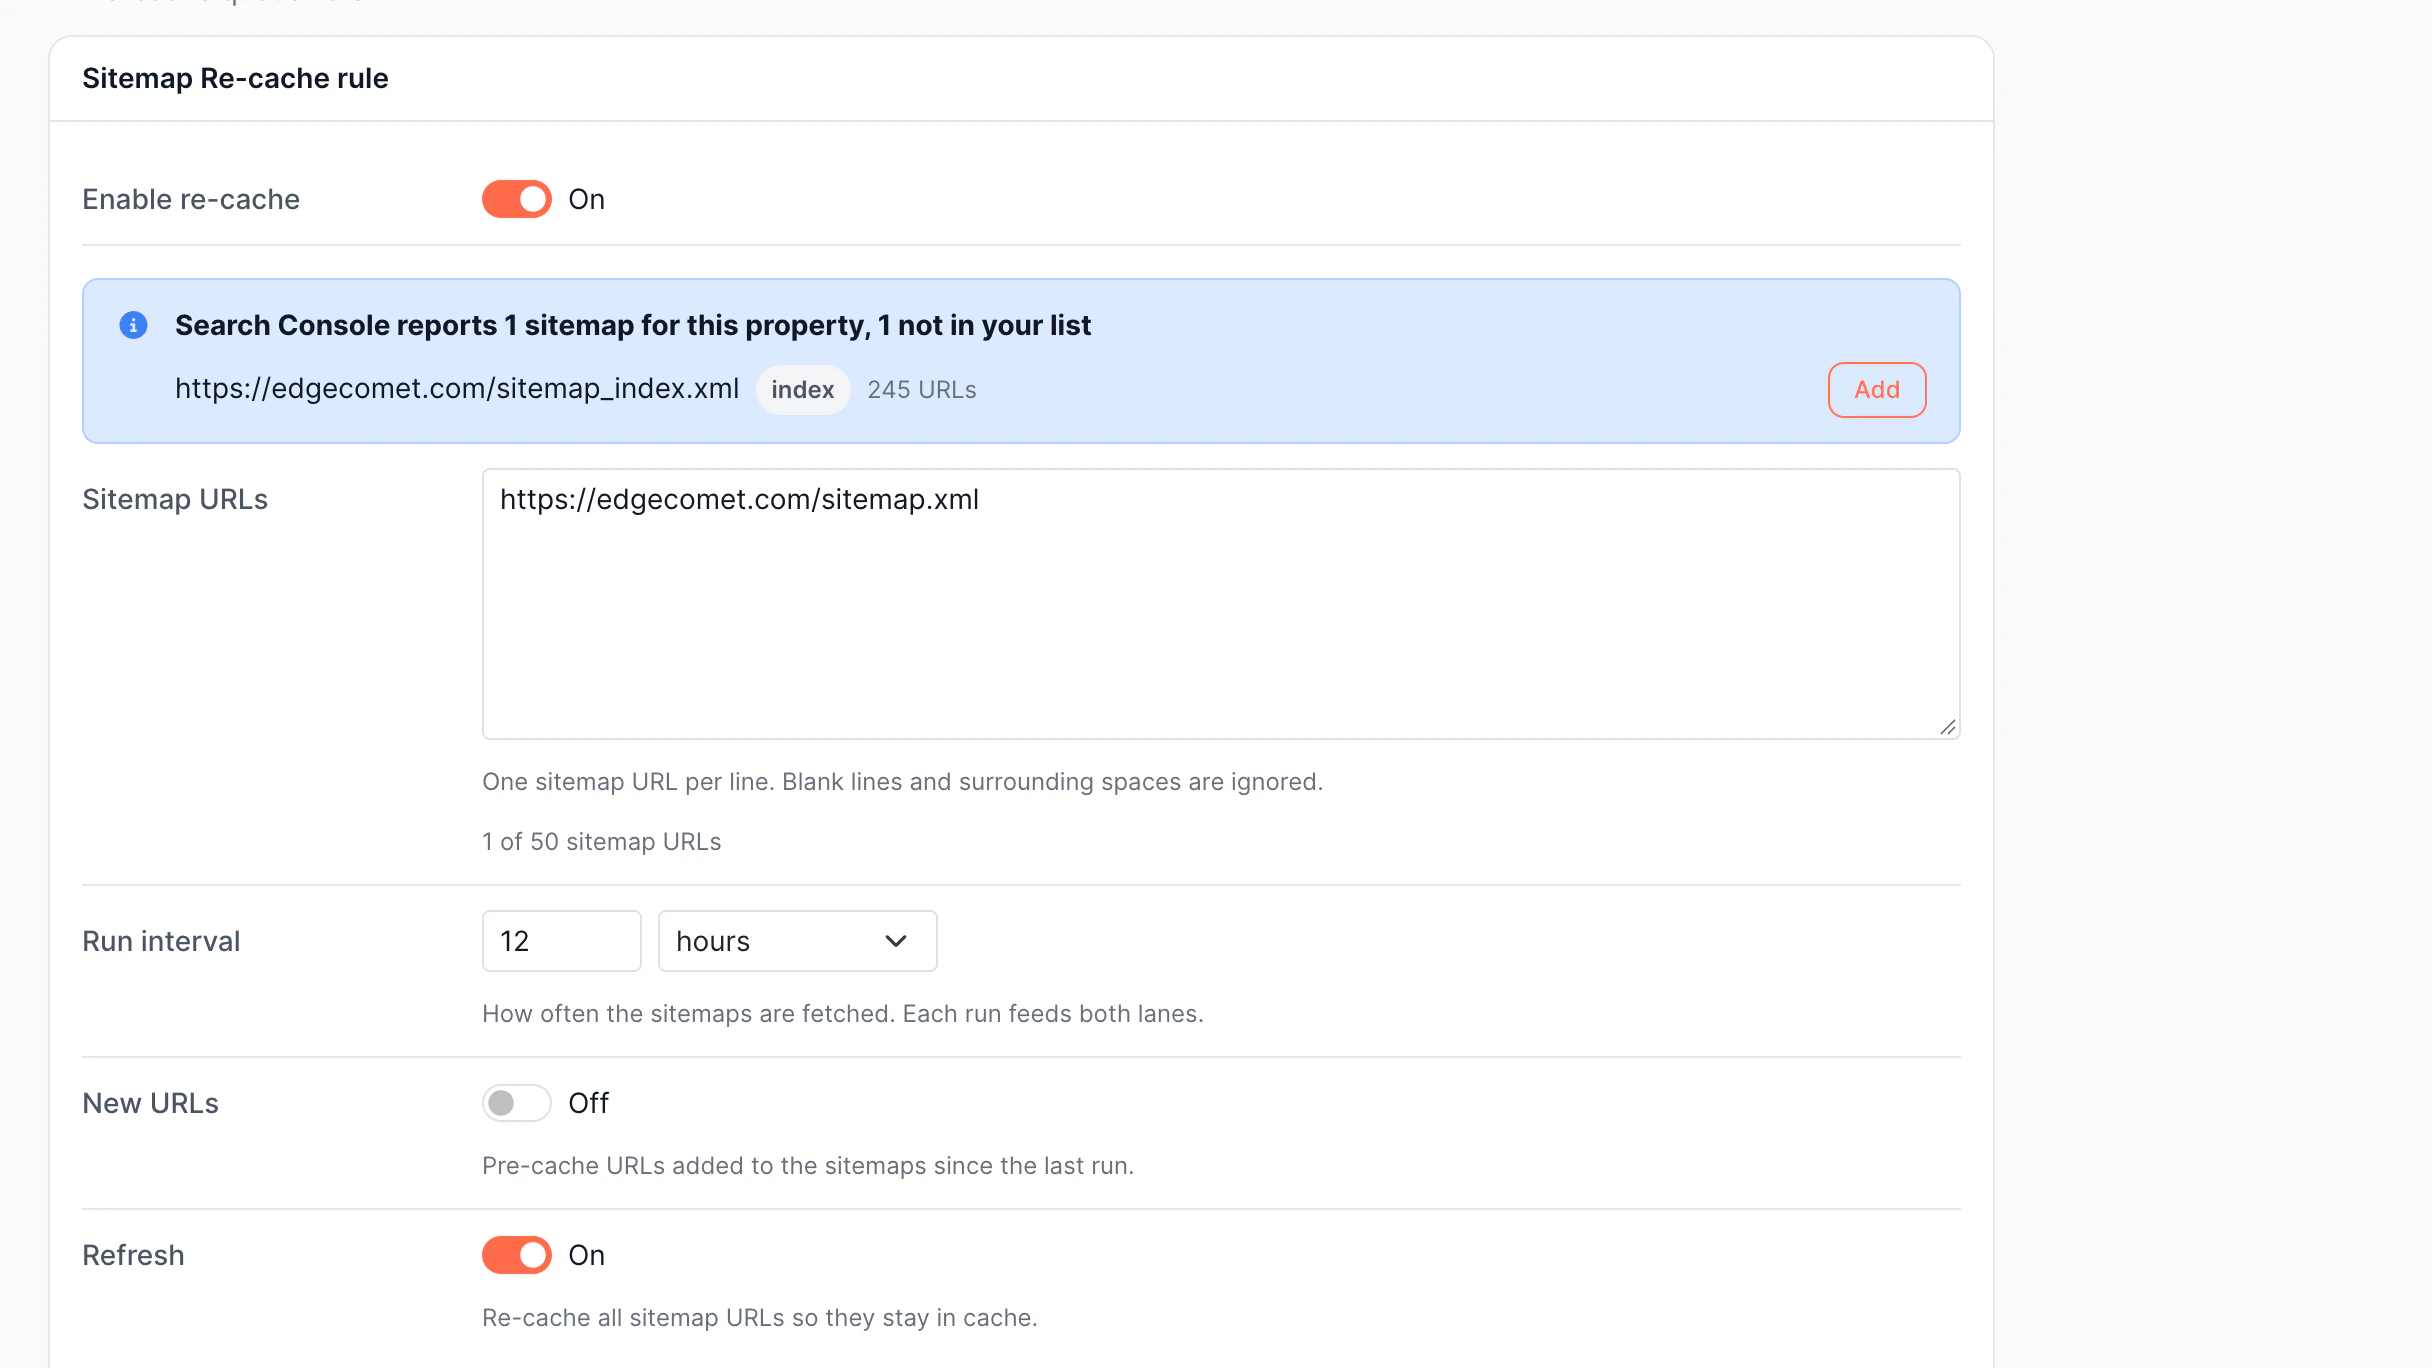Click the 'Sitemap URLs' label
This screenshot has width=2432, height=1368.
pos(175,499)
